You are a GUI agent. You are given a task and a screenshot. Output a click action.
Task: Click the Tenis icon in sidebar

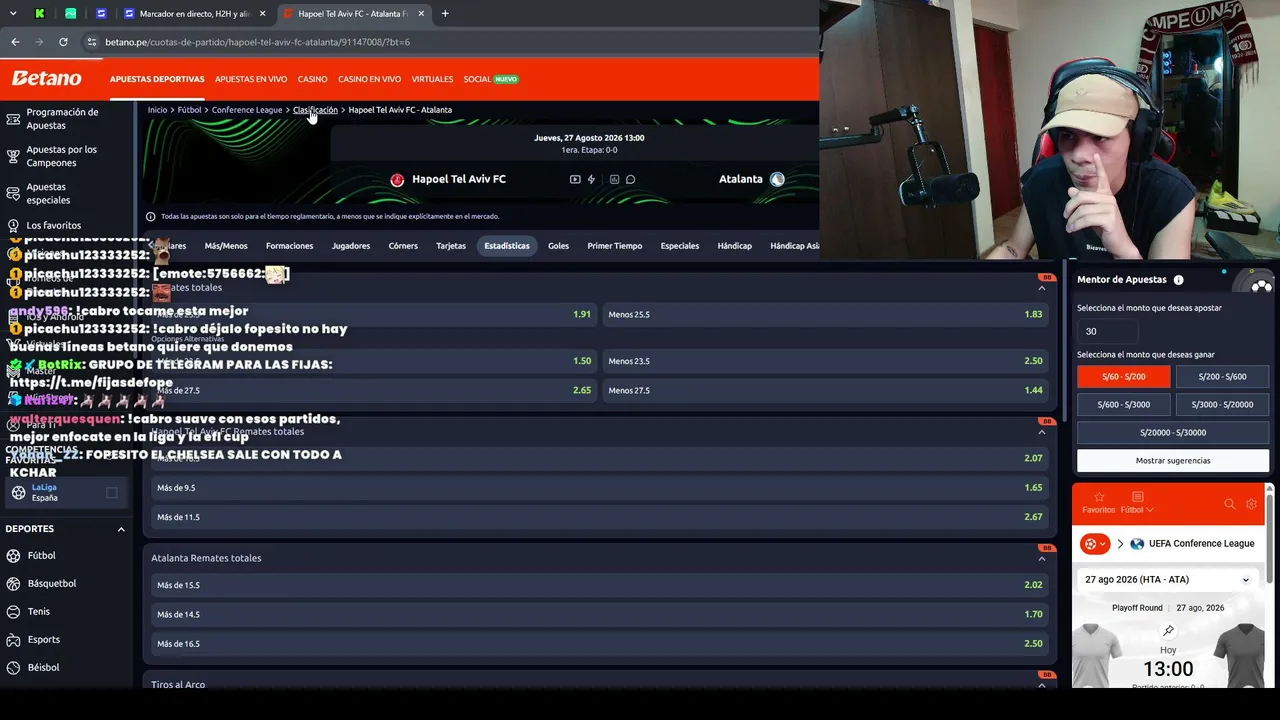13,612
